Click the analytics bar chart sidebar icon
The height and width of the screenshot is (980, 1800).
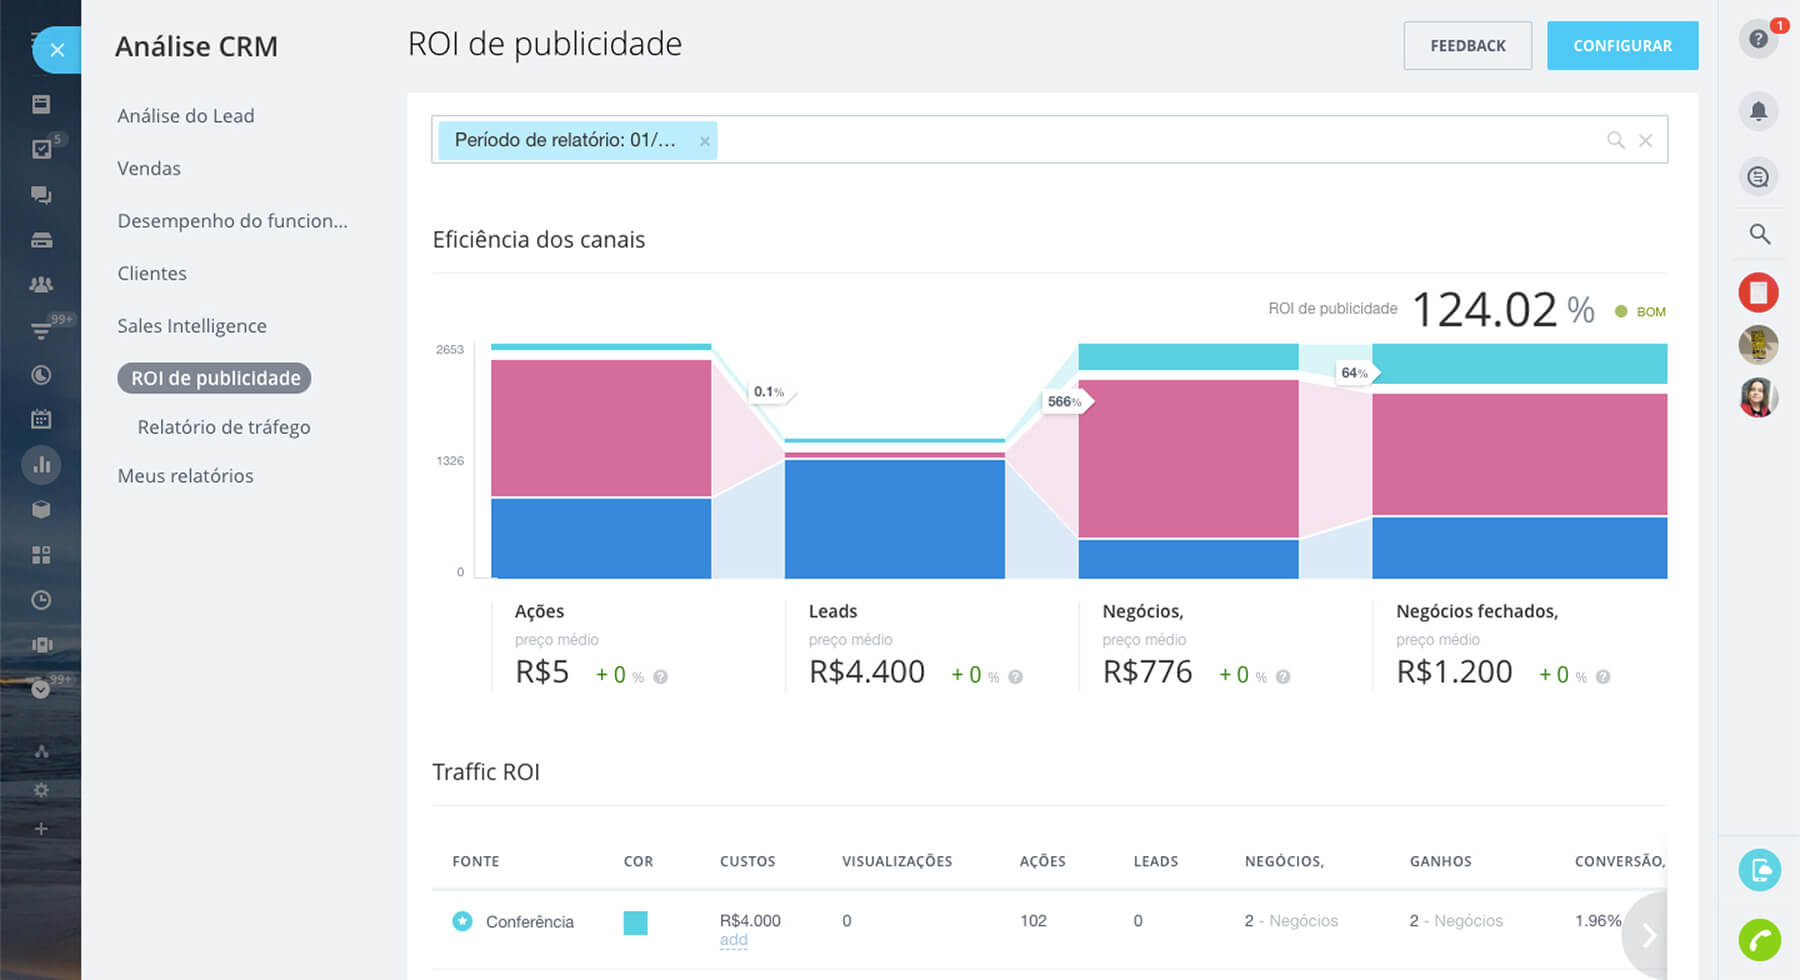click(x=41, y=465)
